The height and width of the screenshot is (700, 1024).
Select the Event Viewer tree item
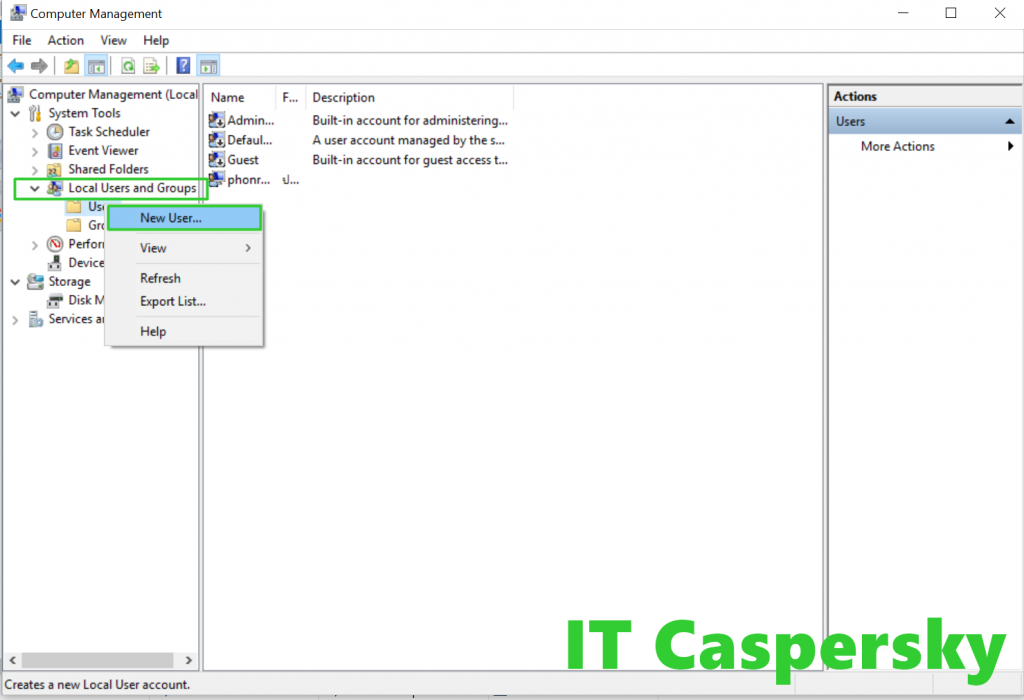pyautogui.click(x=103, y=151)
